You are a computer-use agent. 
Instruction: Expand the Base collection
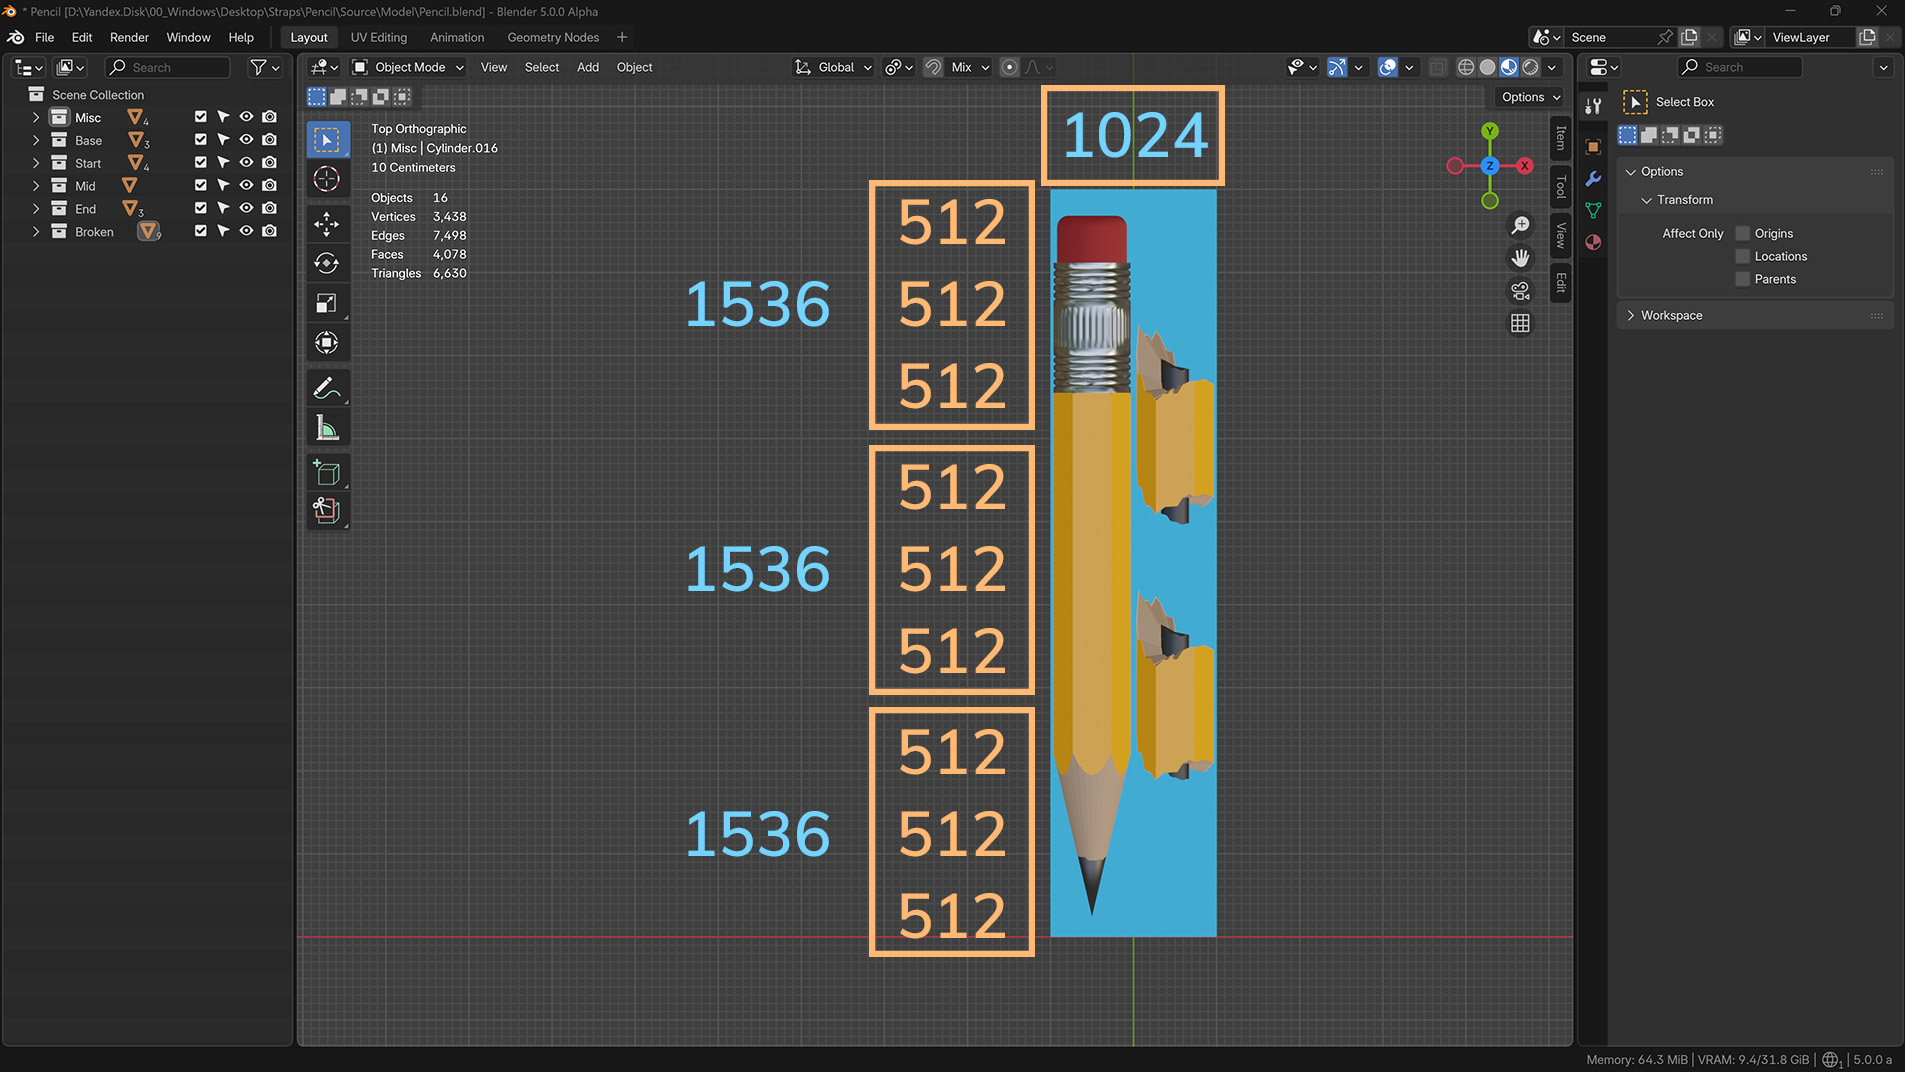tap(36, 140)
